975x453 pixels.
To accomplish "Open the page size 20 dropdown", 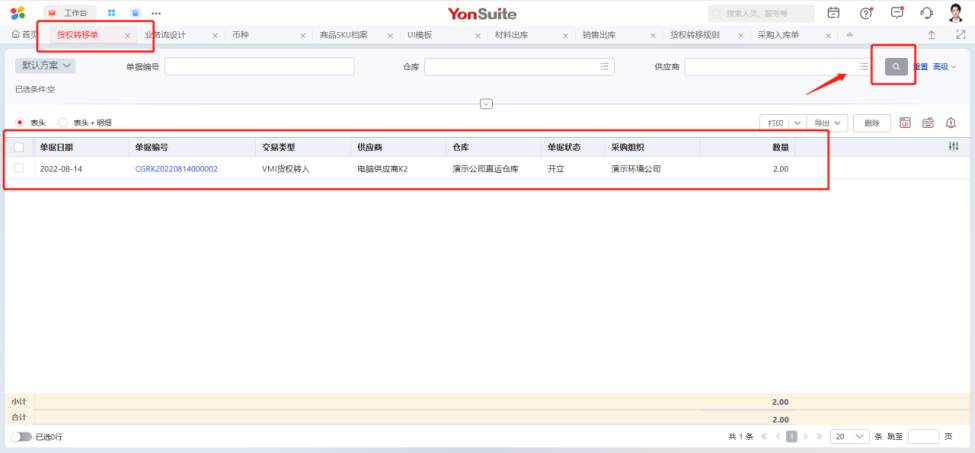I will click(x=849, y=437).
